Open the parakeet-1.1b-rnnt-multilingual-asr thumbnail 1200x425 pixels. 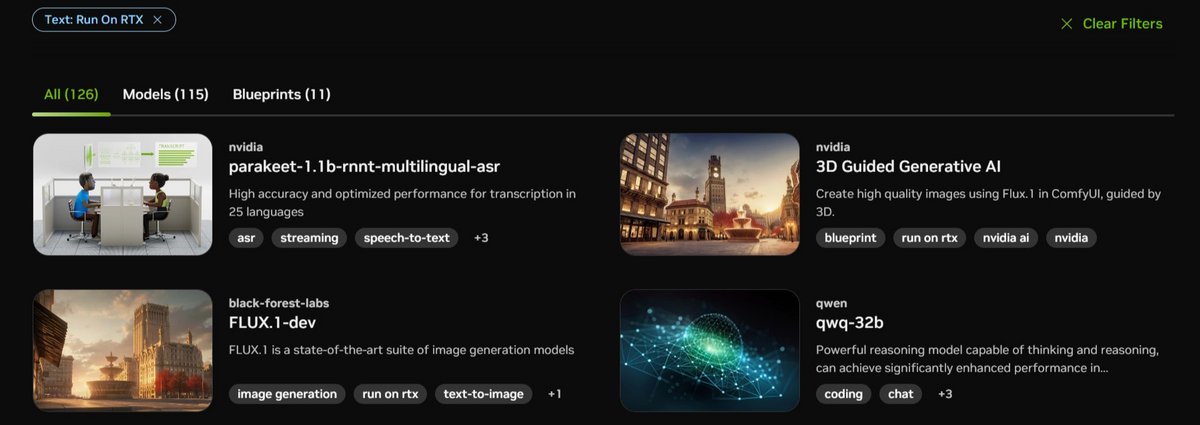[x=123, y=194]
